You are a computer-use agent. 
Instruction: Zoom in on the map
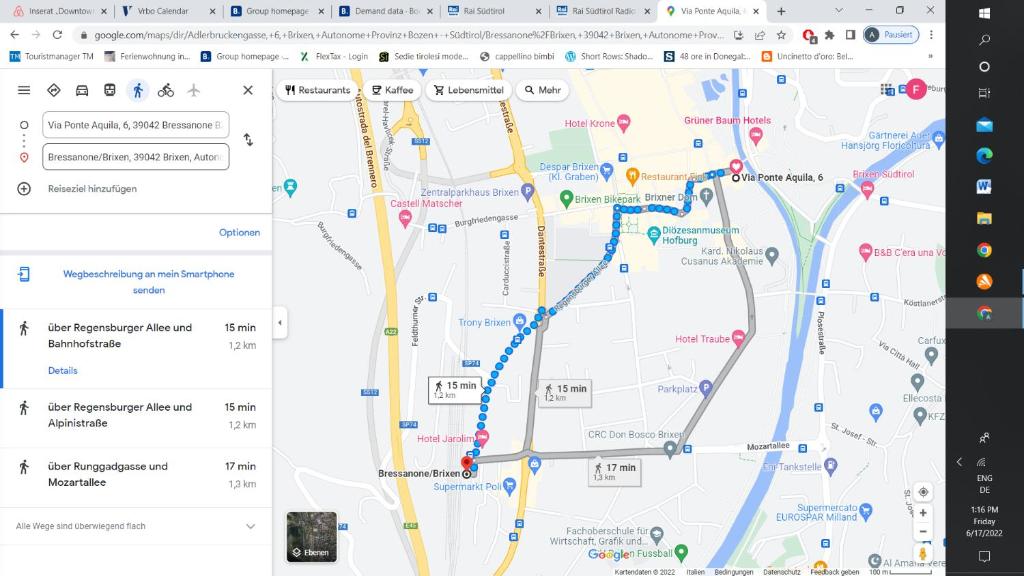923,513
